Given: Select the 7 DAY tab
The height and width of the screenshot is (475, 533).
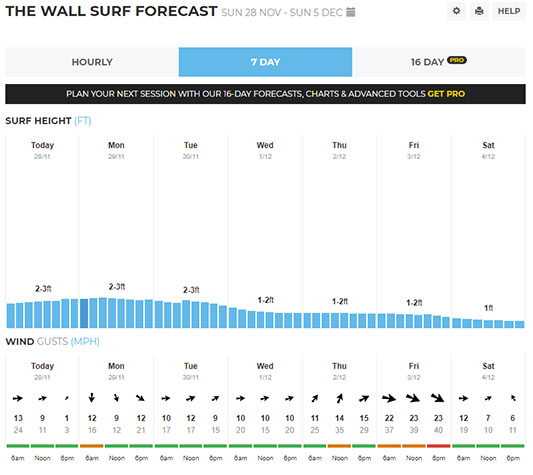Looking at the screenshot, I should [265, 62].
